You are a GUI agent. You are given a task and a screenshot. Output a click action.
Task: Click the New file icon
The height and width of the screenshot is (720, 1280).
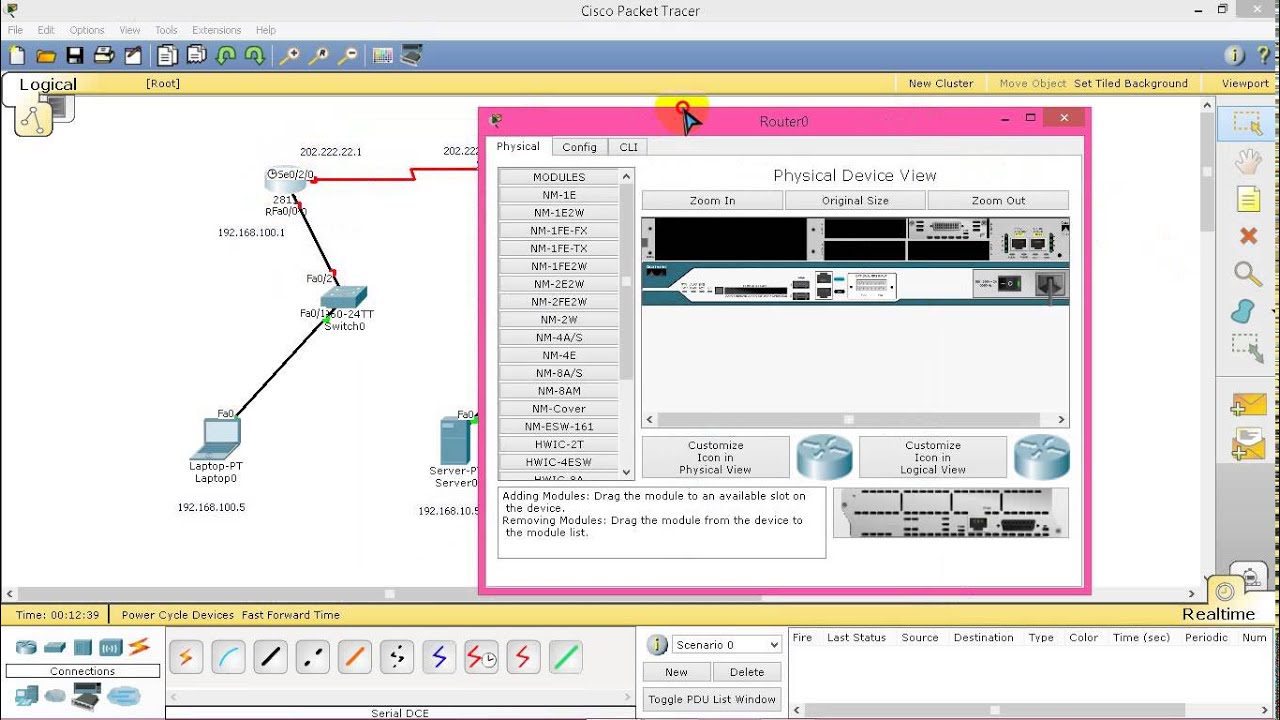[17, 56]
